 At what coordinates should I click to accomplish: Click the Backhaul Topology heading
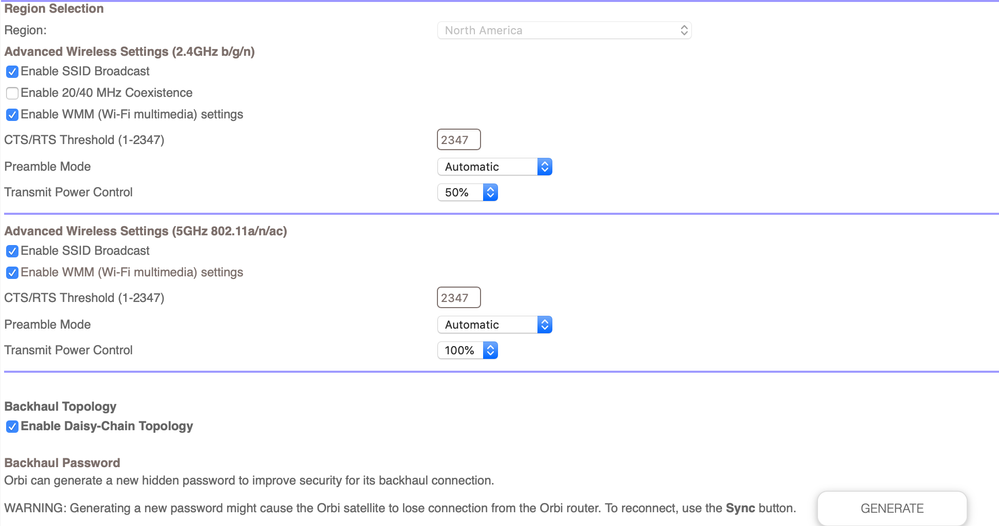click(60, 407)
